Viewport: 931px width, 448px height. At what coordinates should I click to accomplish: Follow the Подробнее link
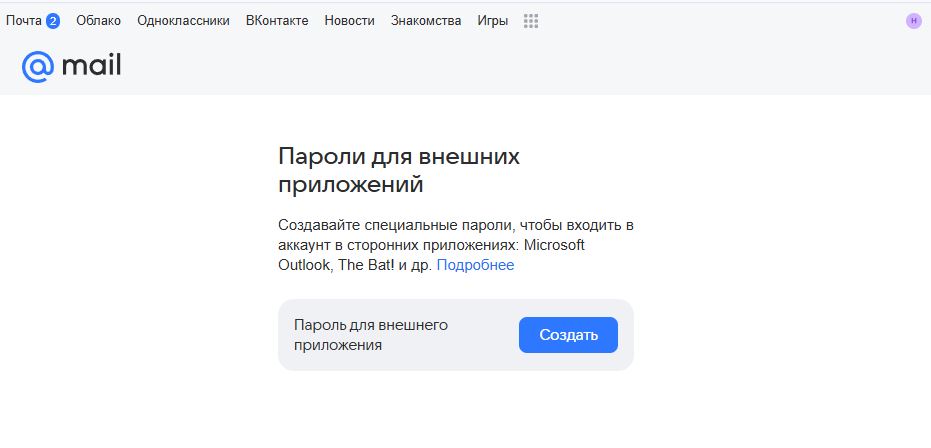(x=476, y=265)
